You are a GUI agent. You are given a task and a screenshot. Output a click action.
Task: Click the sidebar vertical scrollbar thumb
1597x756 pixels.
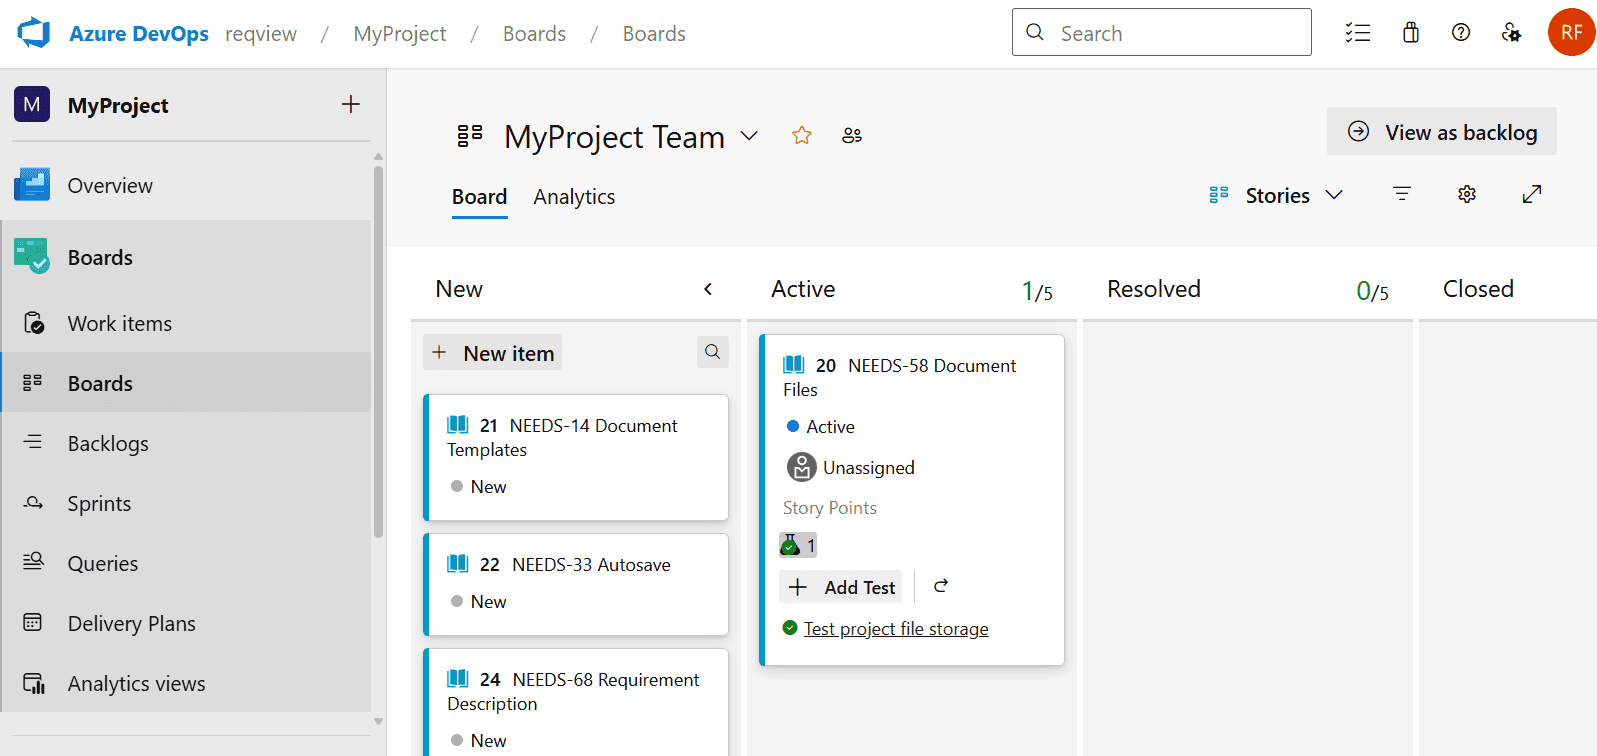378,350
